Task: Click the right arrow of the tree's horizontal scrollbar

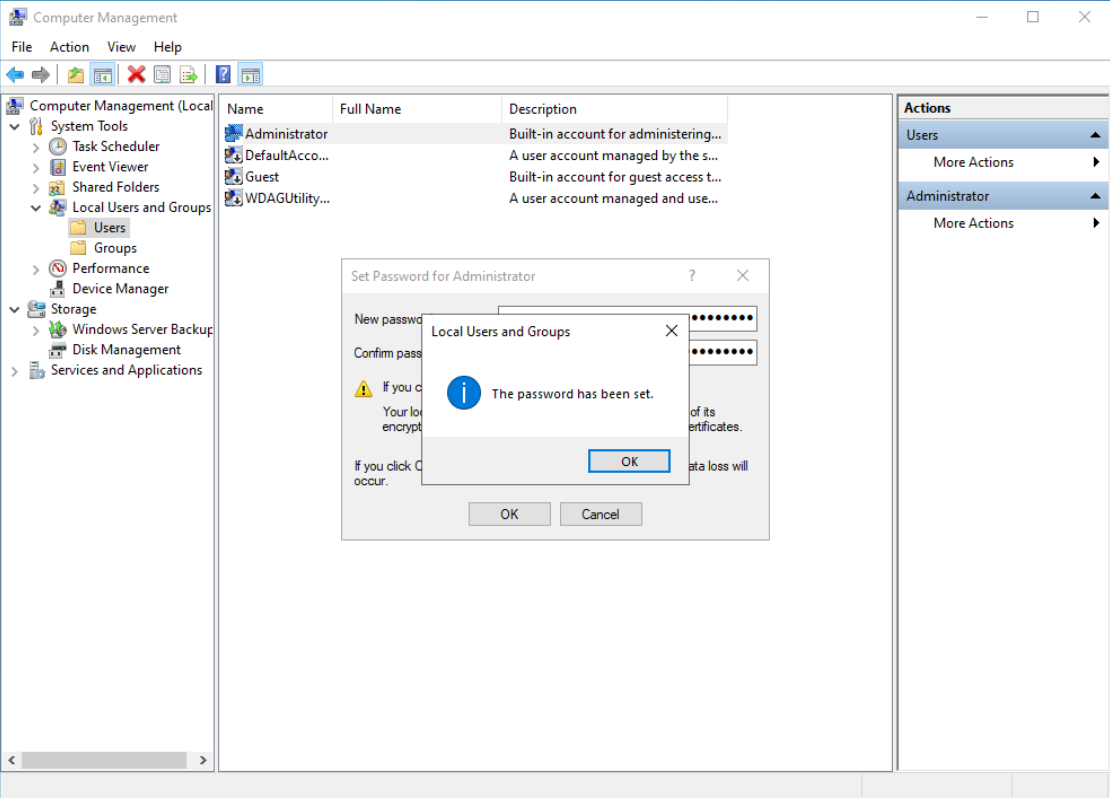Action: [204, 760]
